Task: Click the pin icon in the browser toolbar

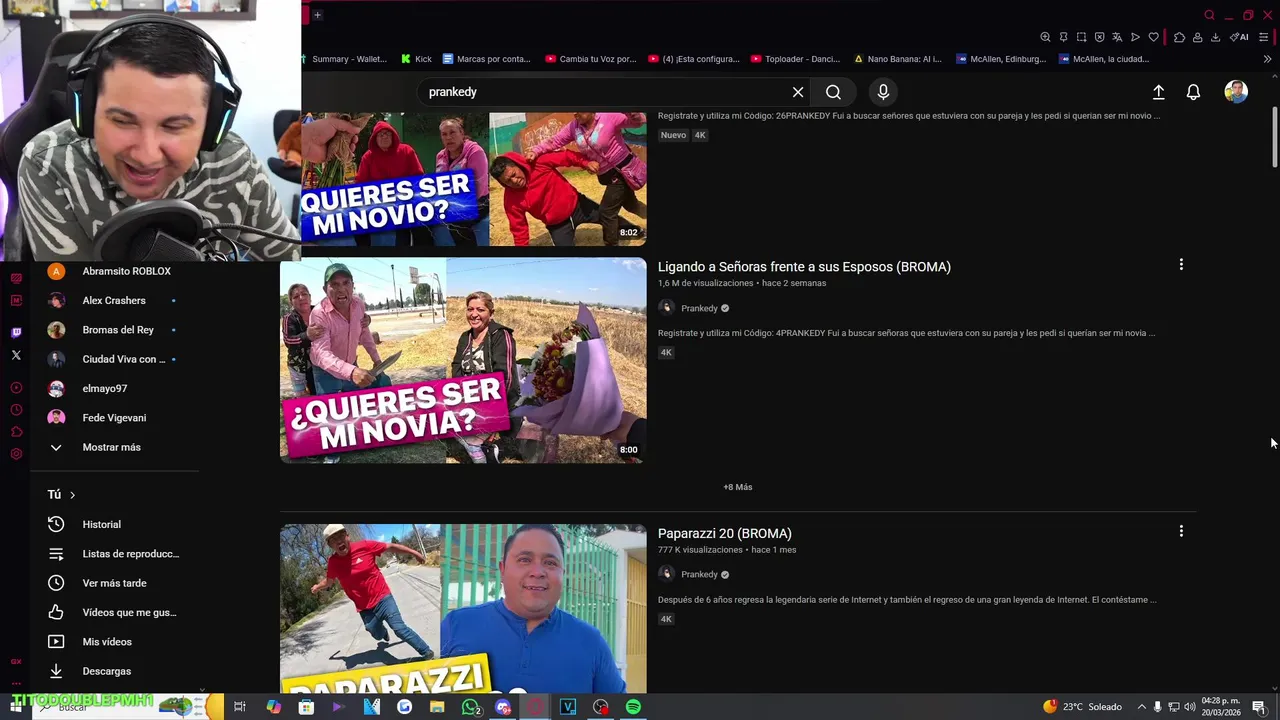Action: pyautogui.click(x=1063, y=37)
